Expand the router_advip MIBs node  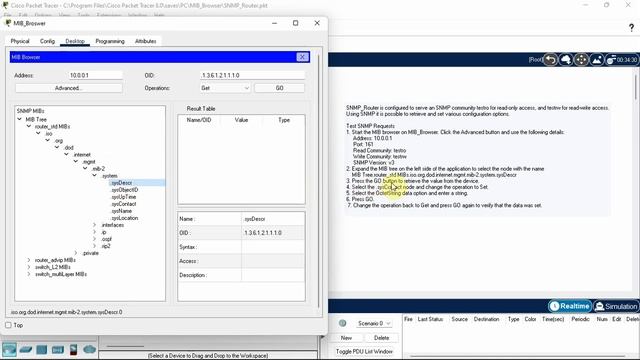click(x=29, y=260)
